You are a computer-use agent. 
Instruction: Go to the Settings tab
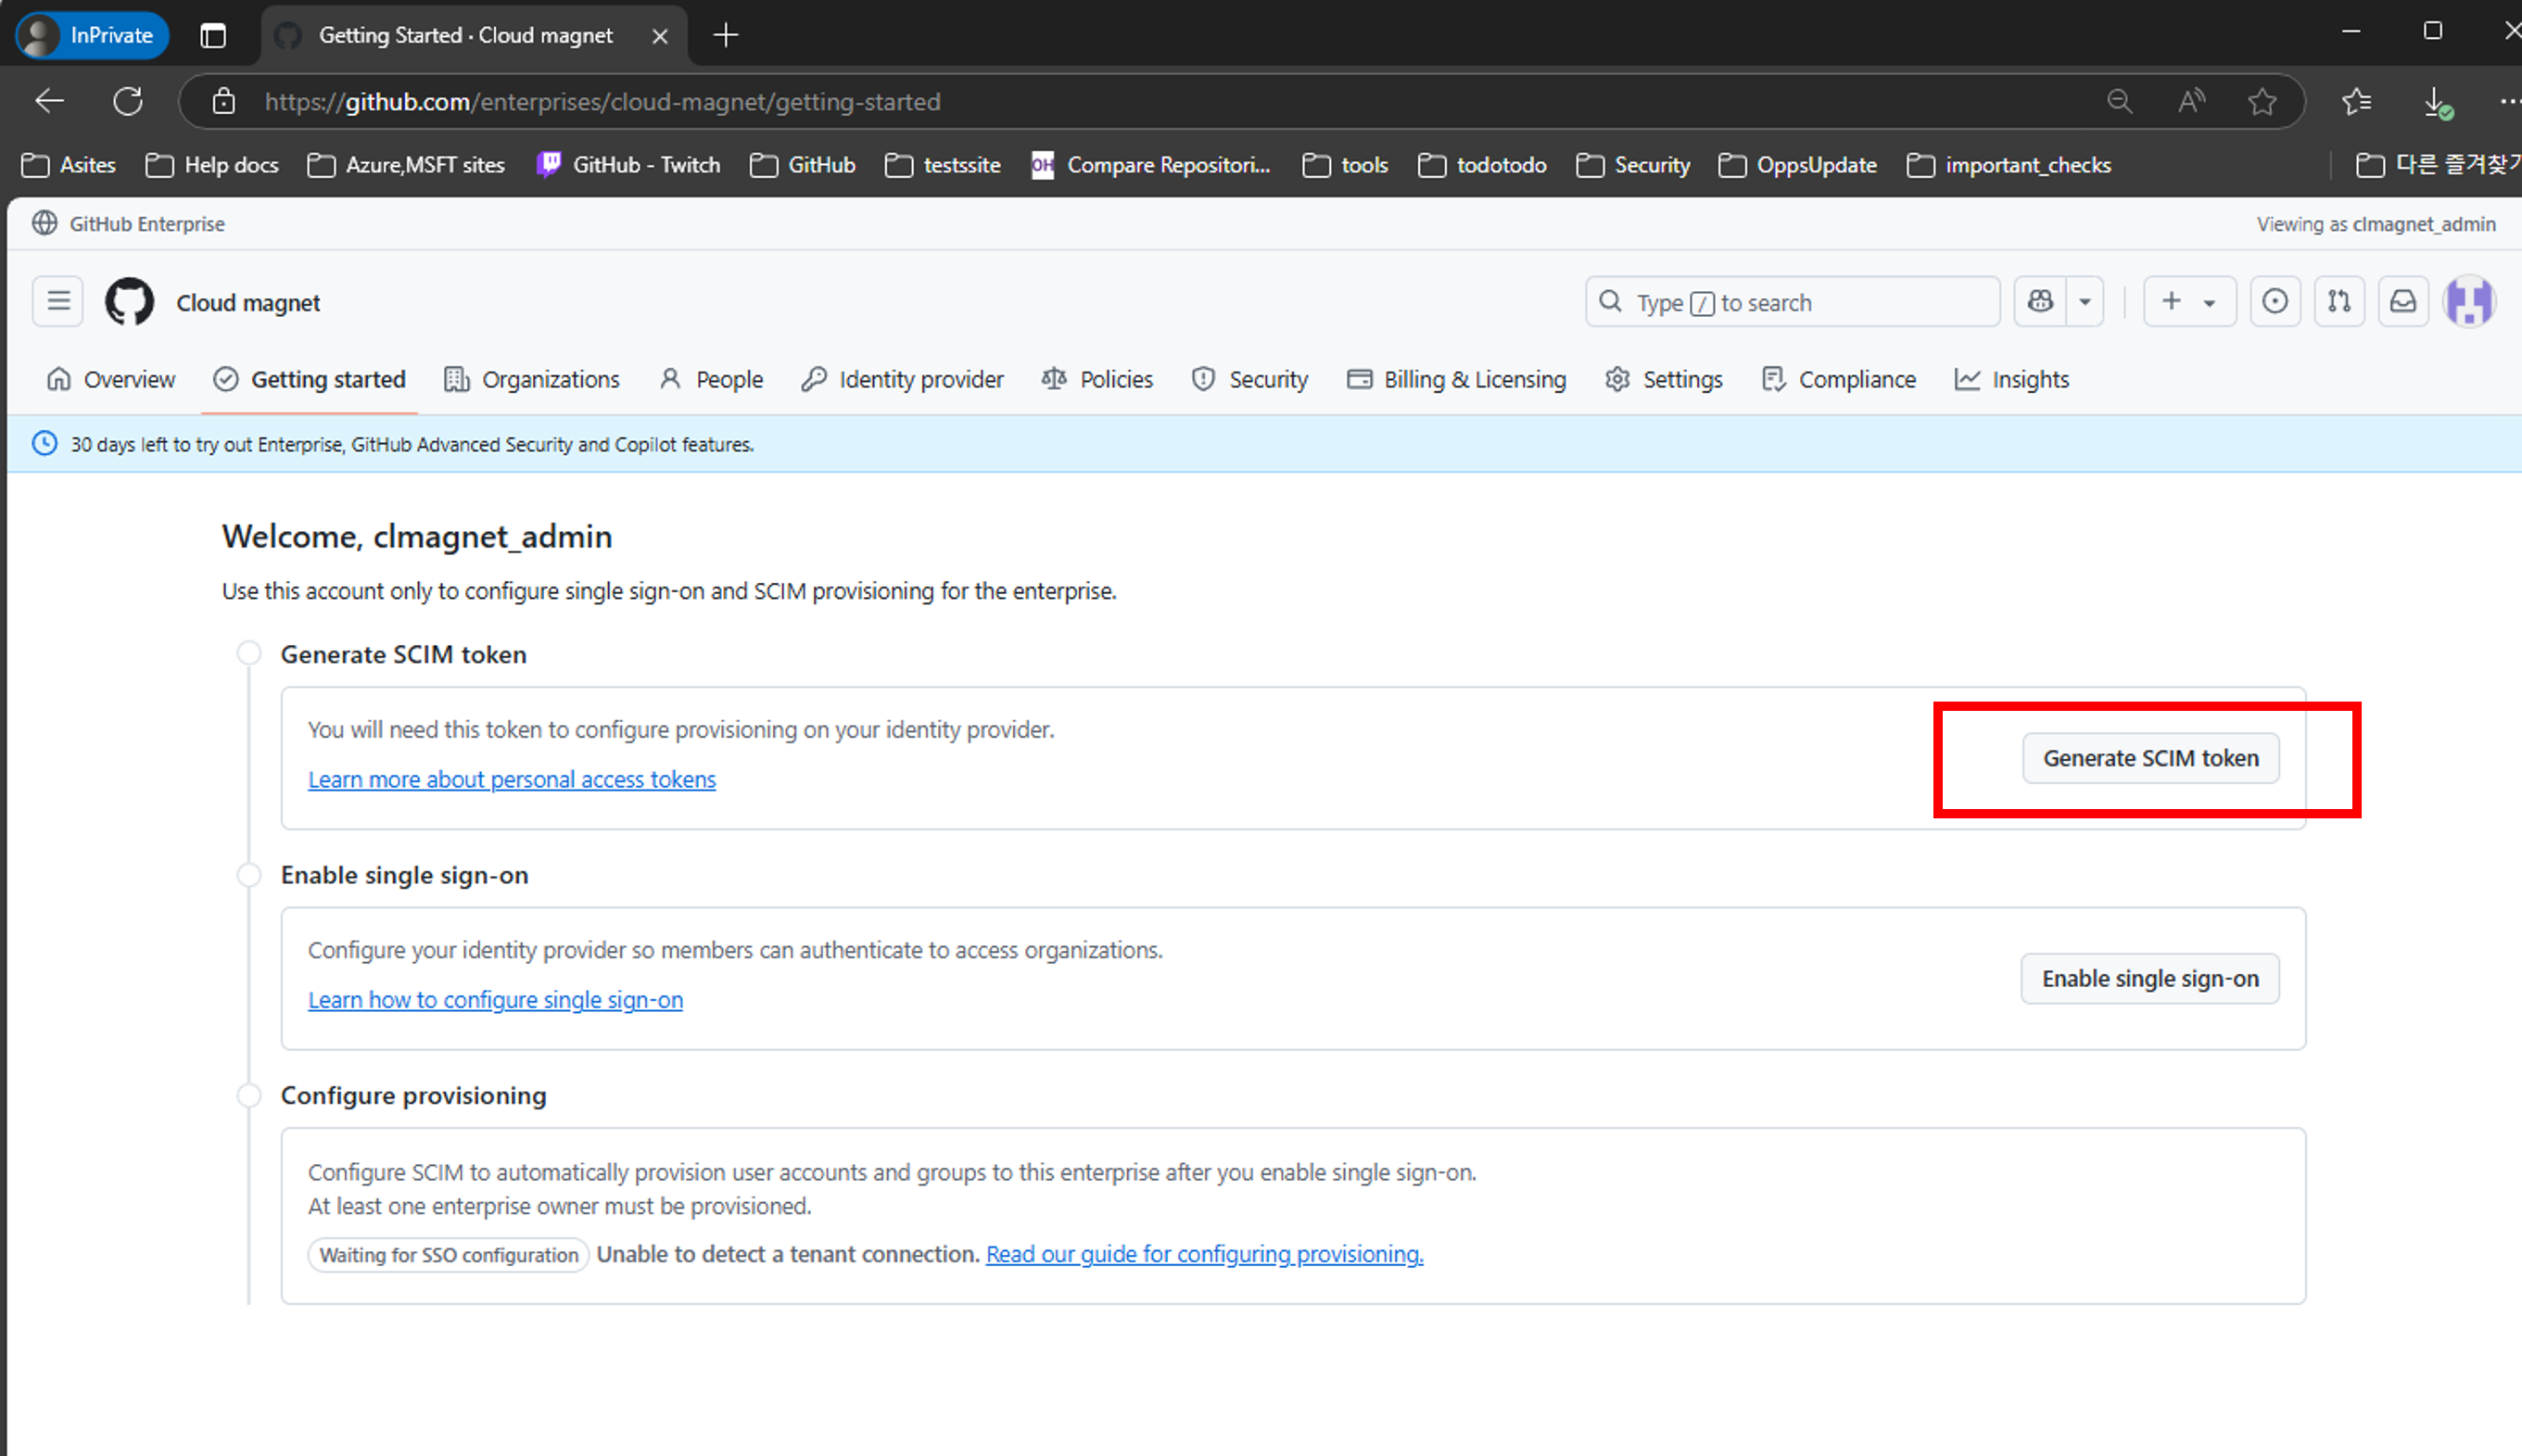pos(1664,379)
